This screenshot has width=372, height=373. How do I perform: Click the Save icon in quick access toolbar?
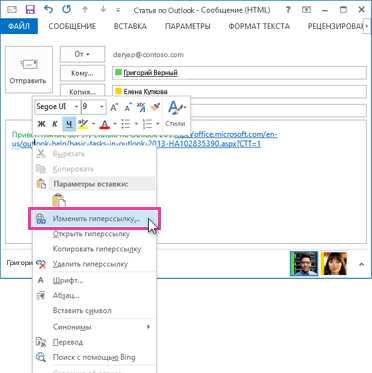point(30,10)
